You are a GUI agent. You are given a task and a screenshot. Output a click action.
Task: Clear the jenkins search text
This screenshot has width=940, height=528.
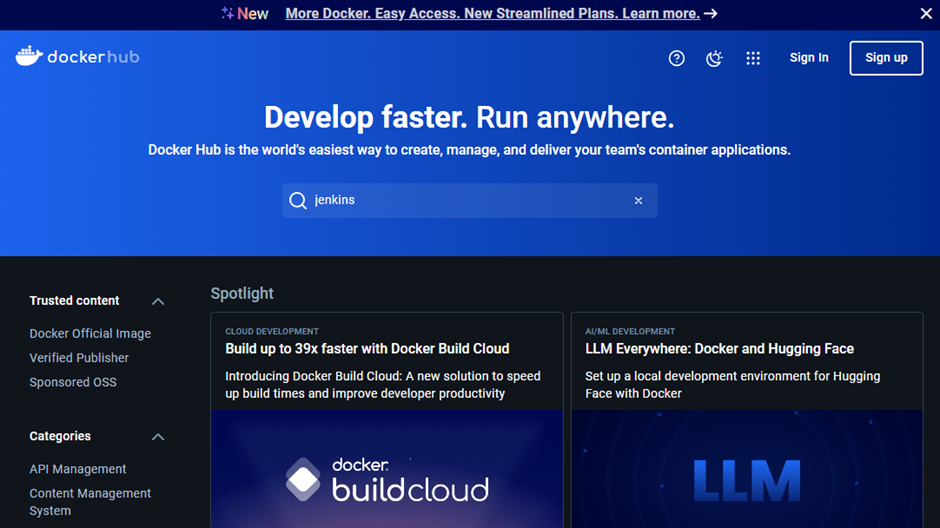[x=638, y=201]
